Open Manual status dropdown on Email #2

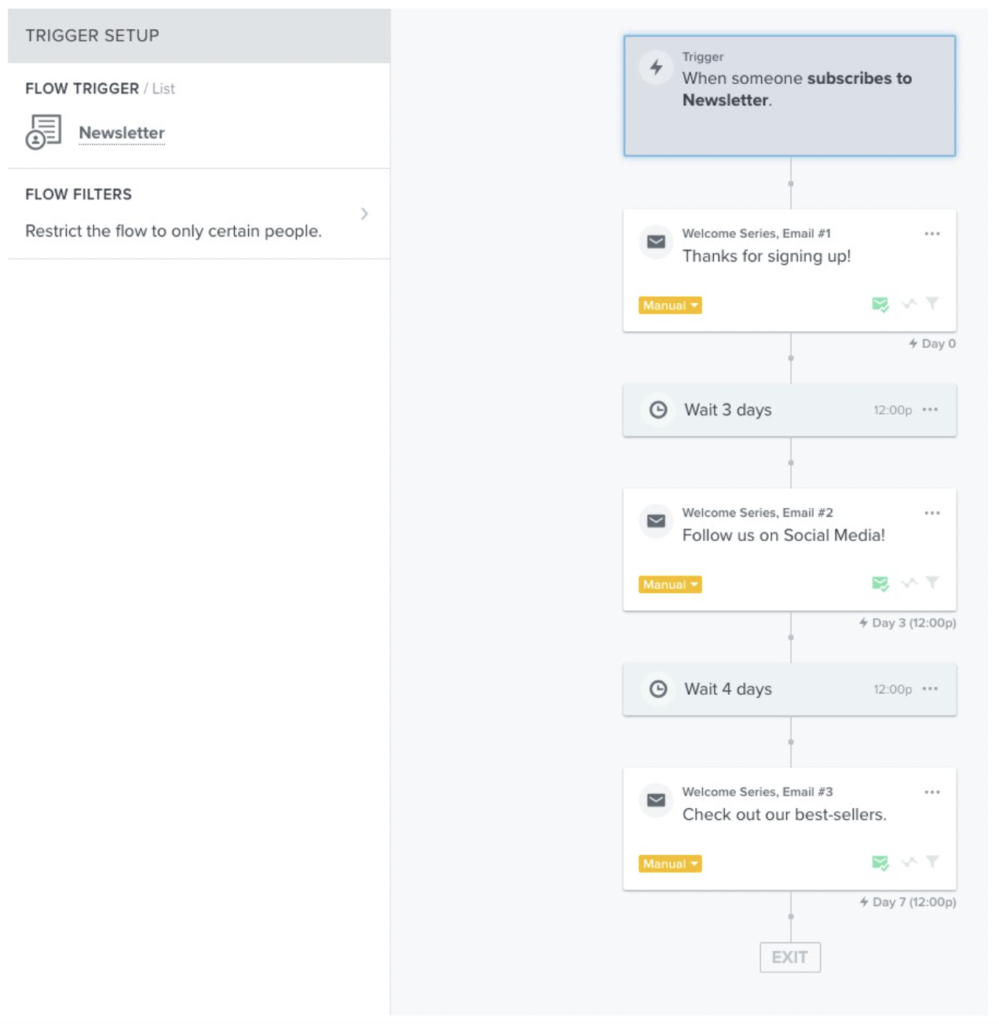[x=670, y=584]
